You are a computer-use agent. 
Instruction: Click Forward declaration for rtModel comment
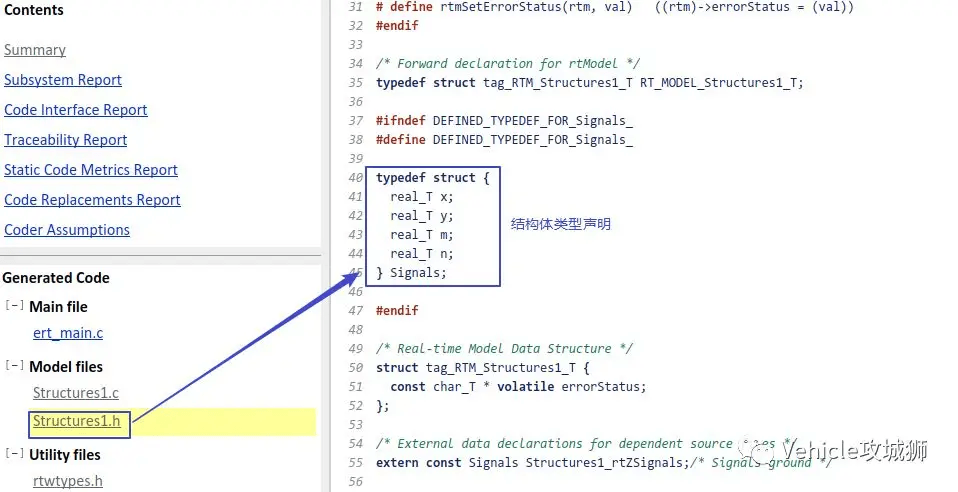[x=508, y=64]
